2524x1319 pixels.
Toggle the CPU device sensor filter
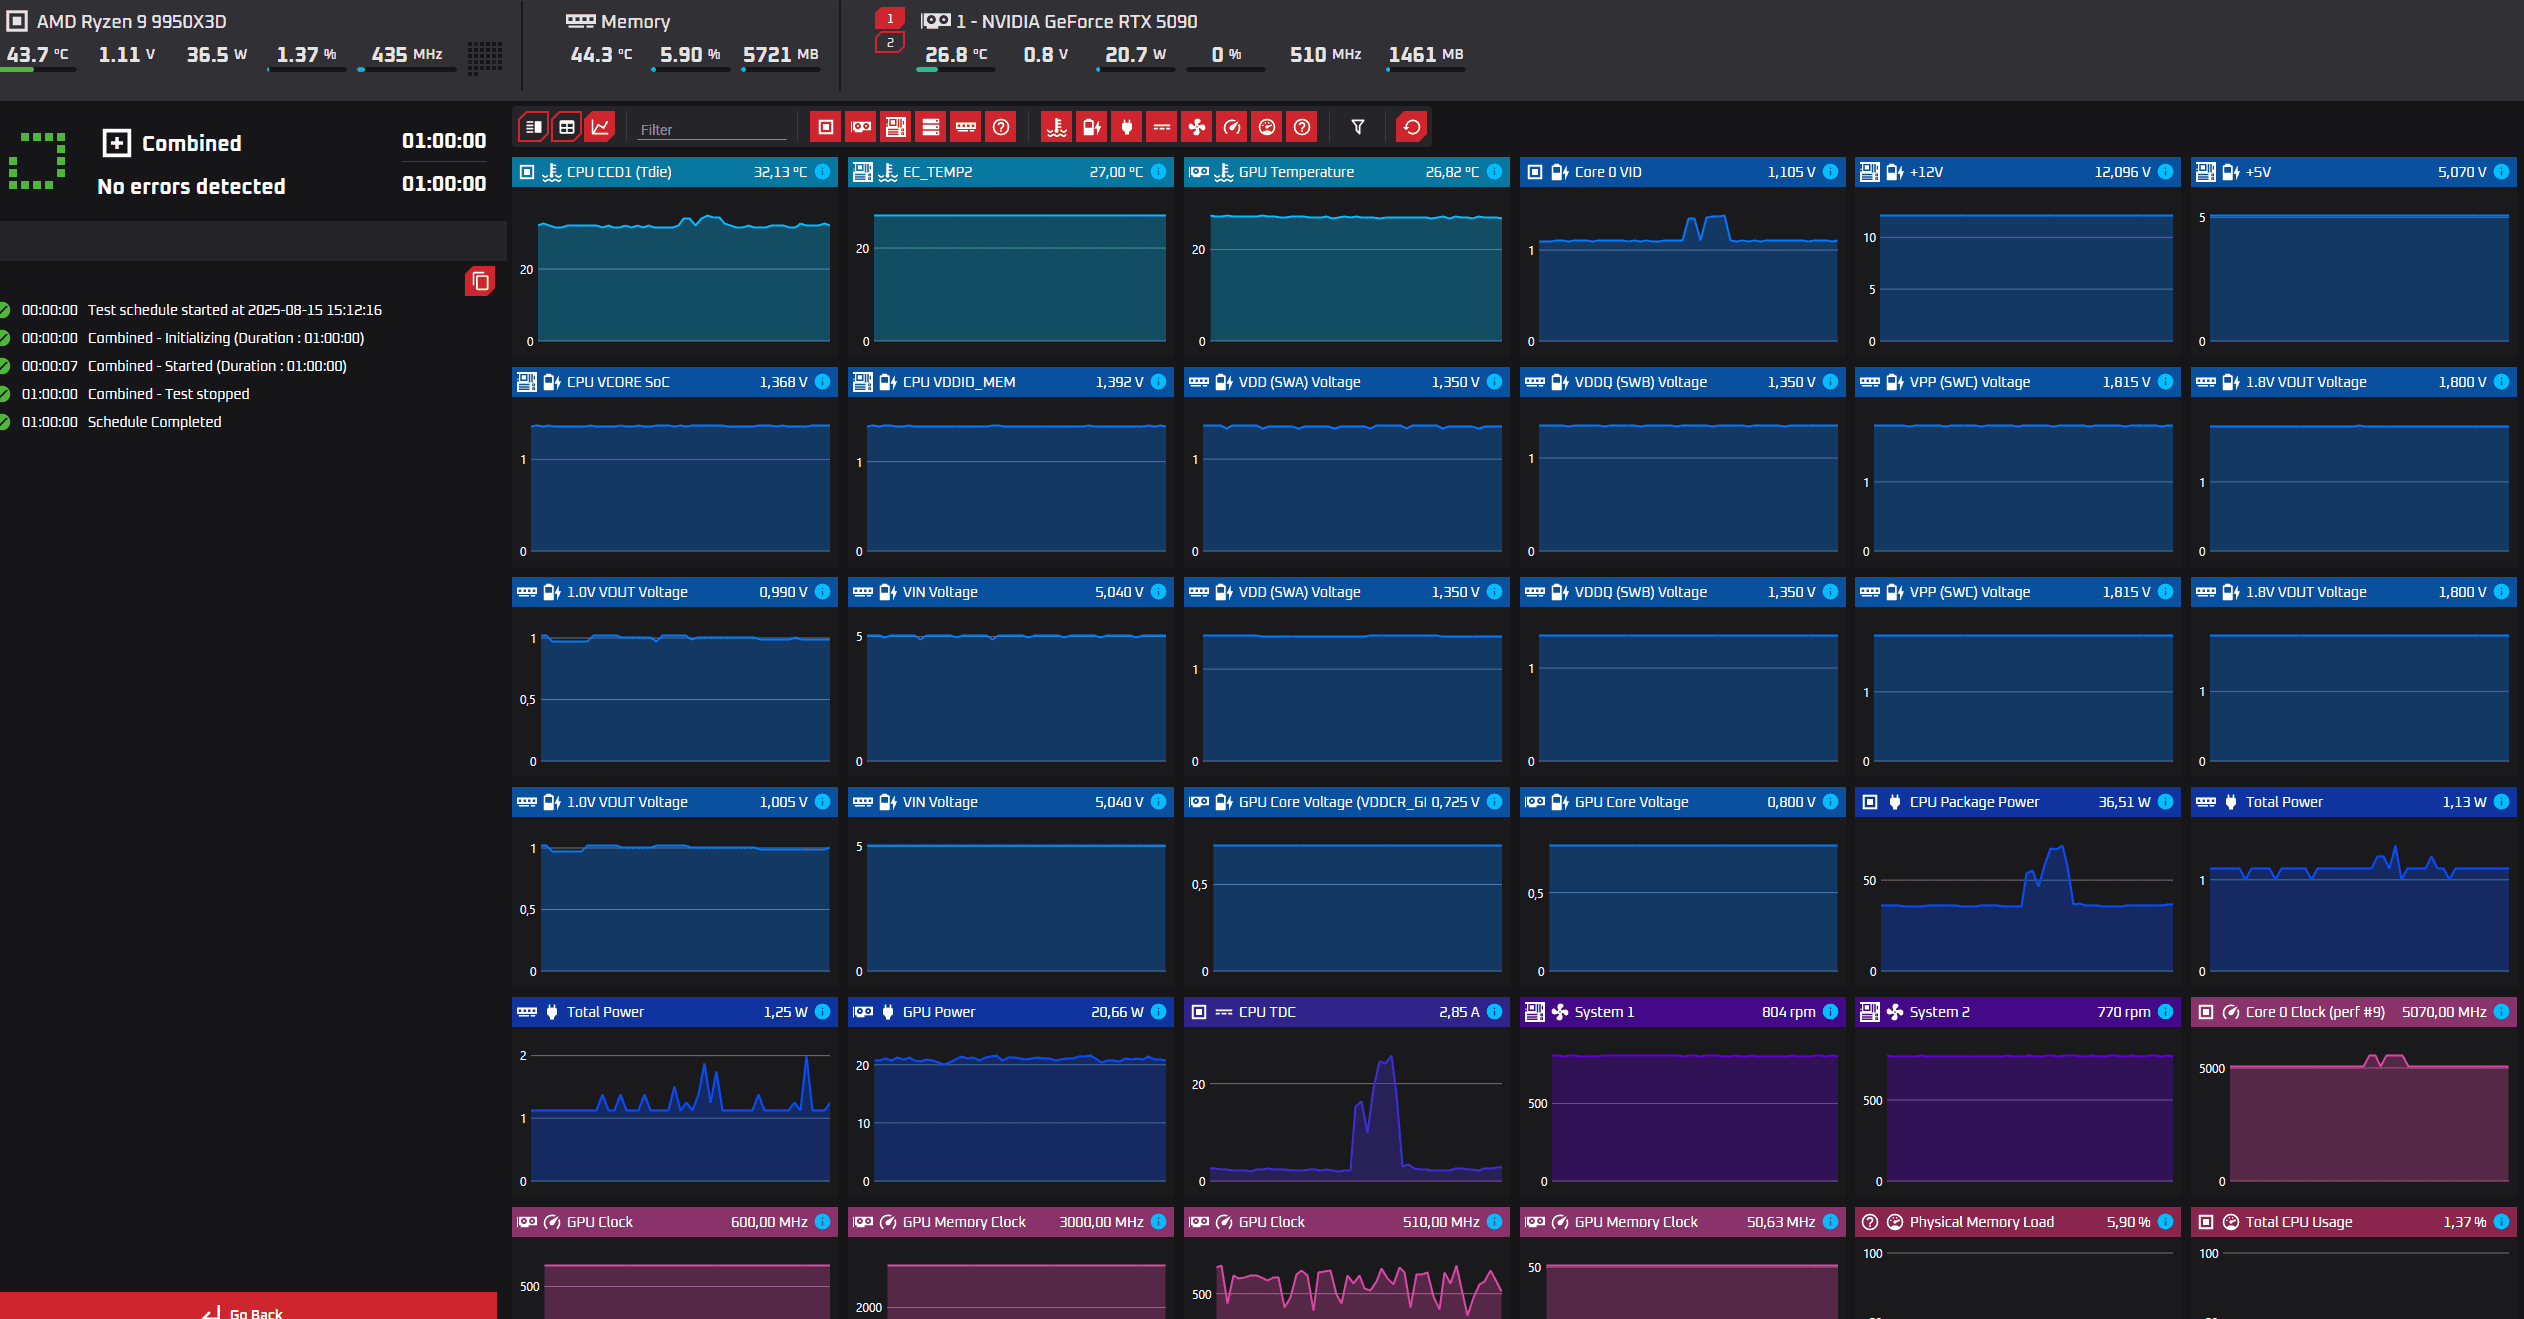point(825,127)
